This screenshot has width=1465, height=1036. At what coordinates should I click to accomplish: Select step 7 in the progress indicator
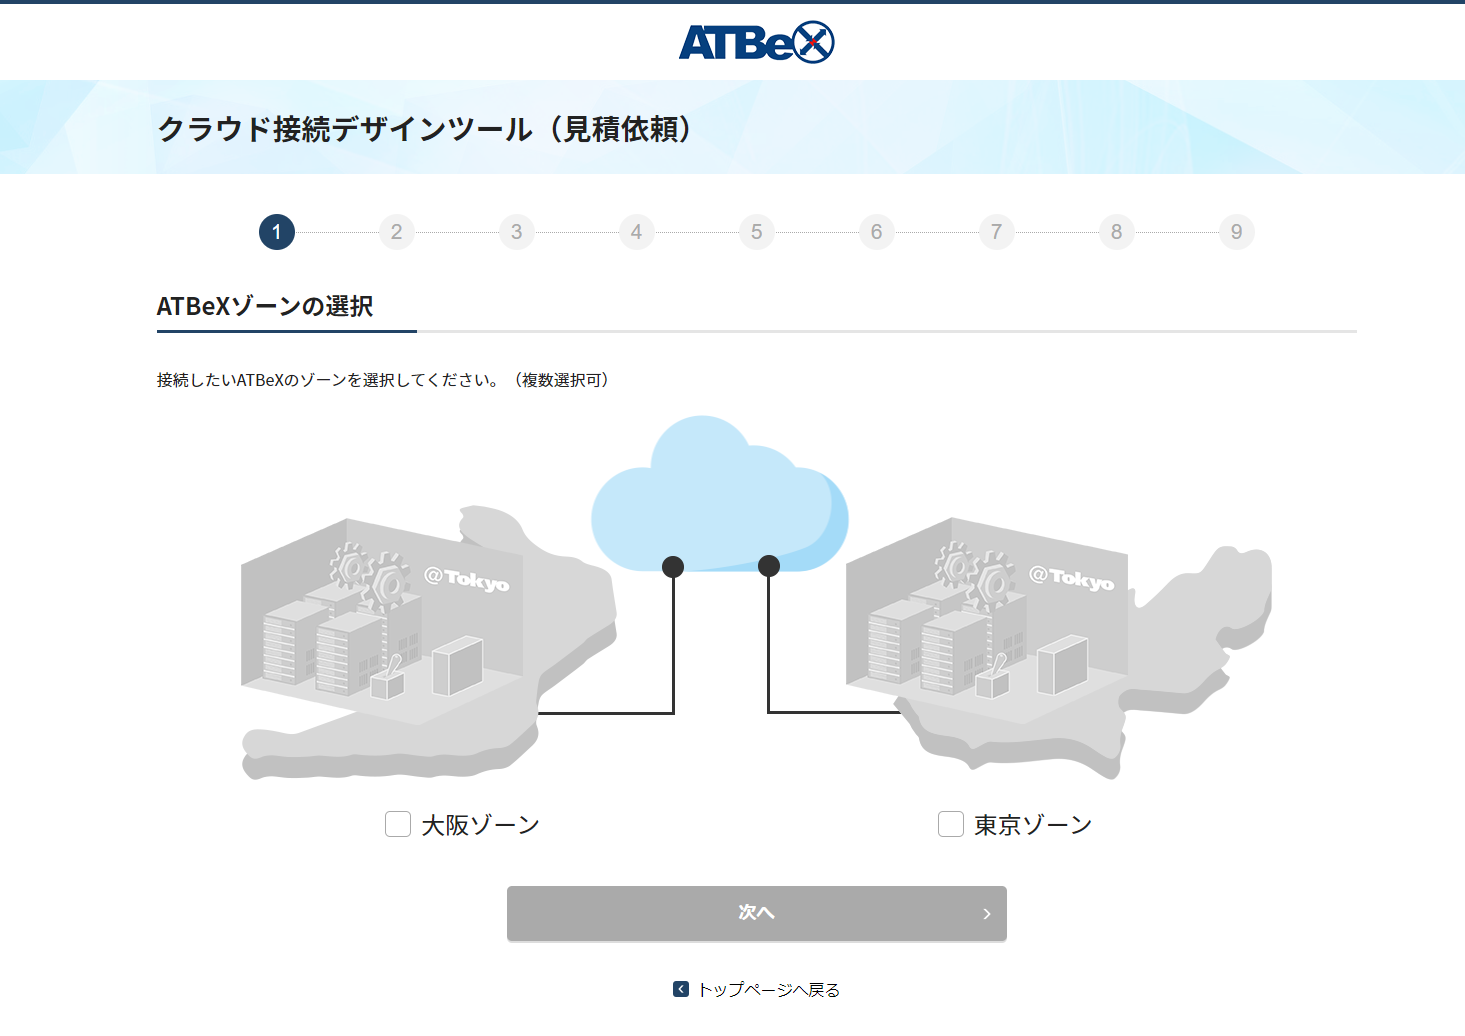[x=997, y=232]
